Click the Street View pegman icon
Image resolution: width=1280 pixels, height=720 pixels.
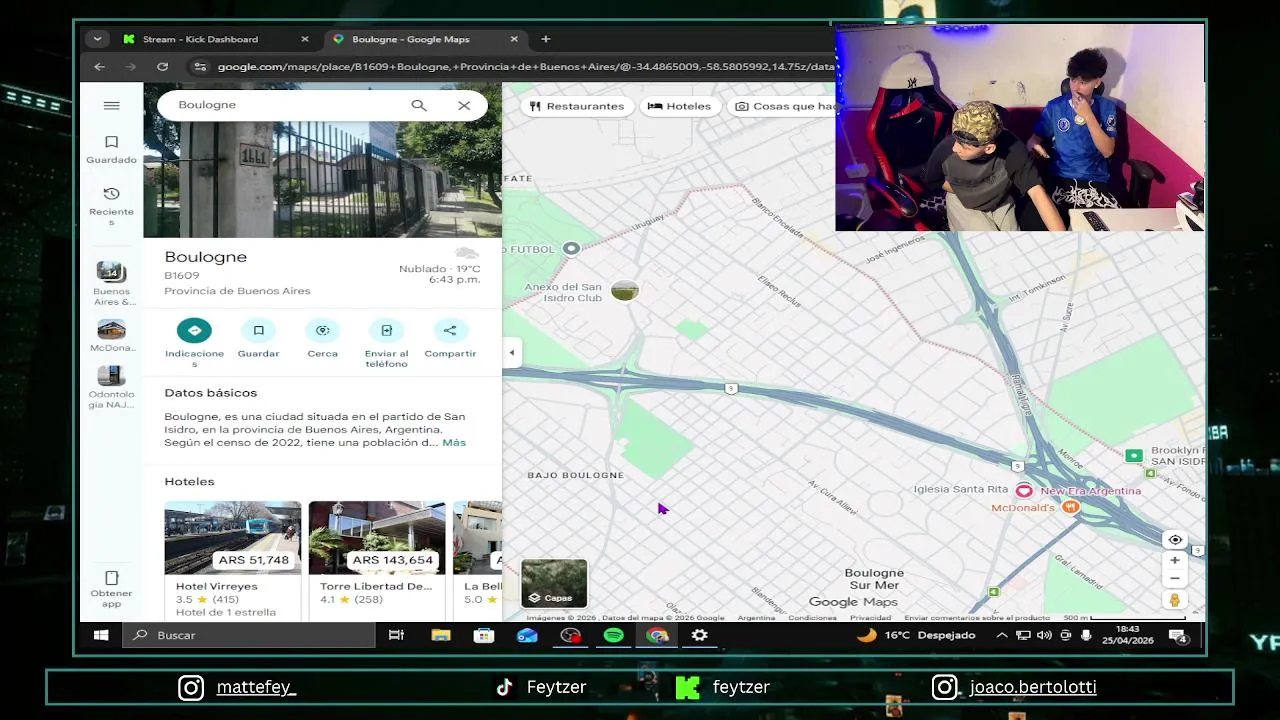click(1175, 600)
